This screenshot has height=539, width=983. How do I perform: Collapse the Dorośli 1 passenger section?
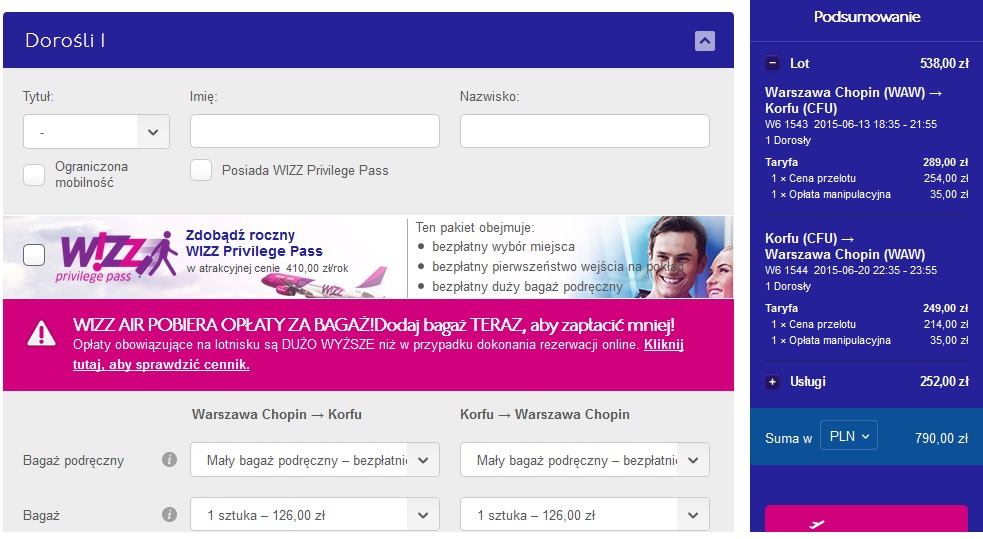705,41
